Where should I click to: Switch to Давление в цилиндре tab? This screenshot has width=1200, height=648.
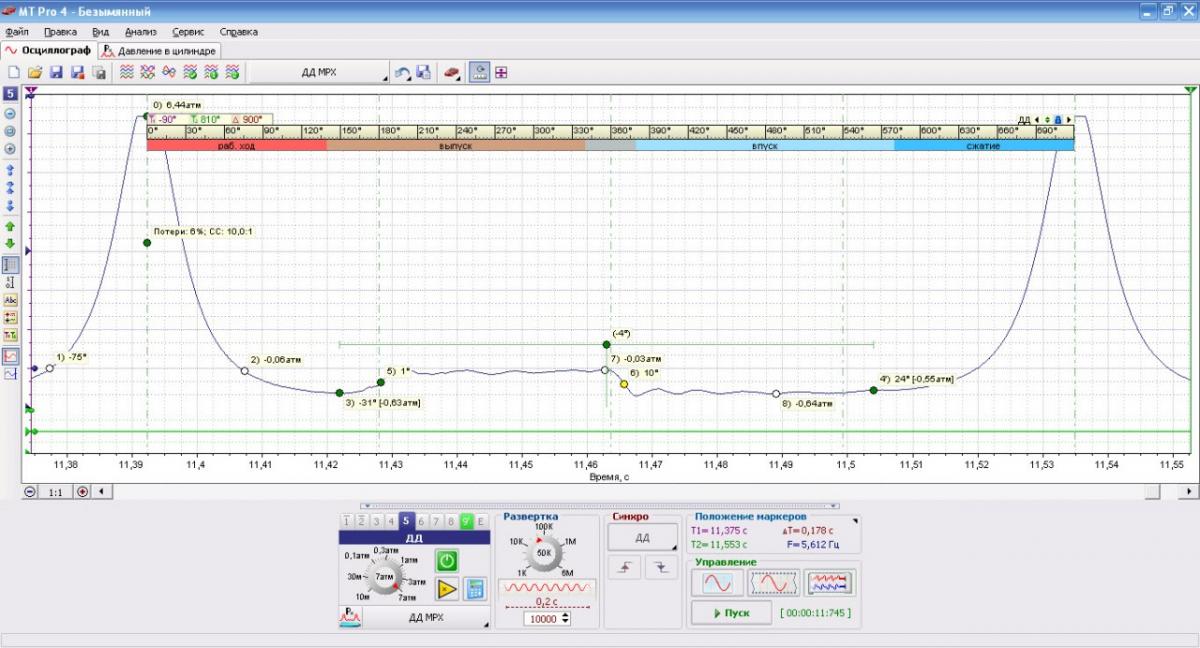point(160,51)
